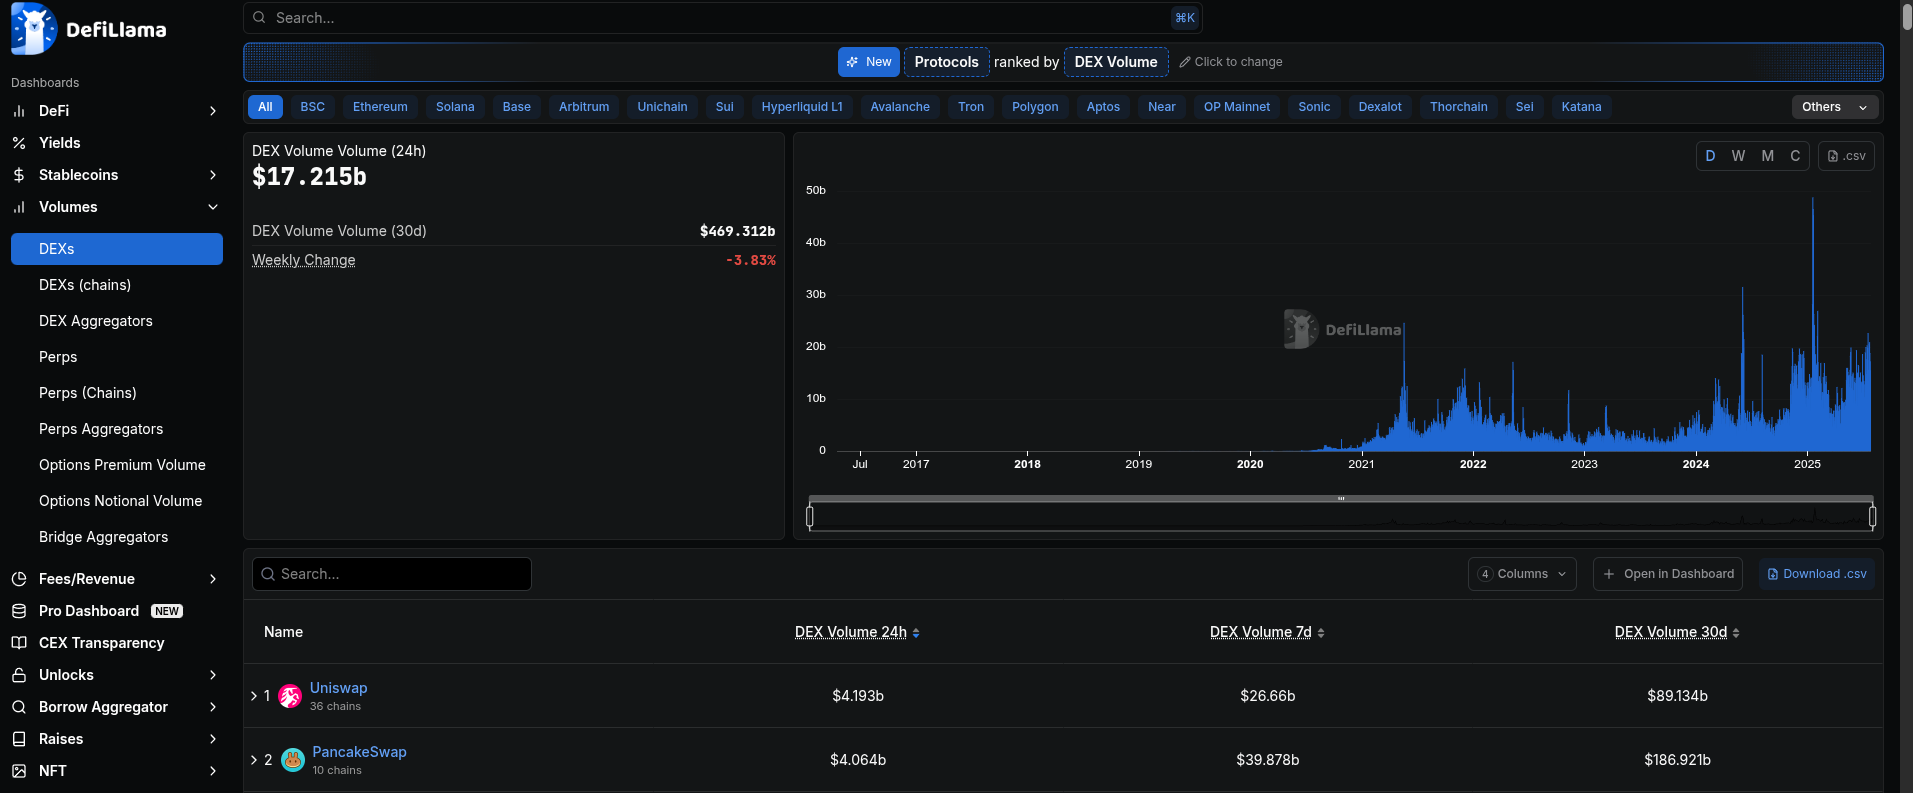Open DEX Aggregators page
Viewport: 1913px width, 793px height.
click(96, 321)
